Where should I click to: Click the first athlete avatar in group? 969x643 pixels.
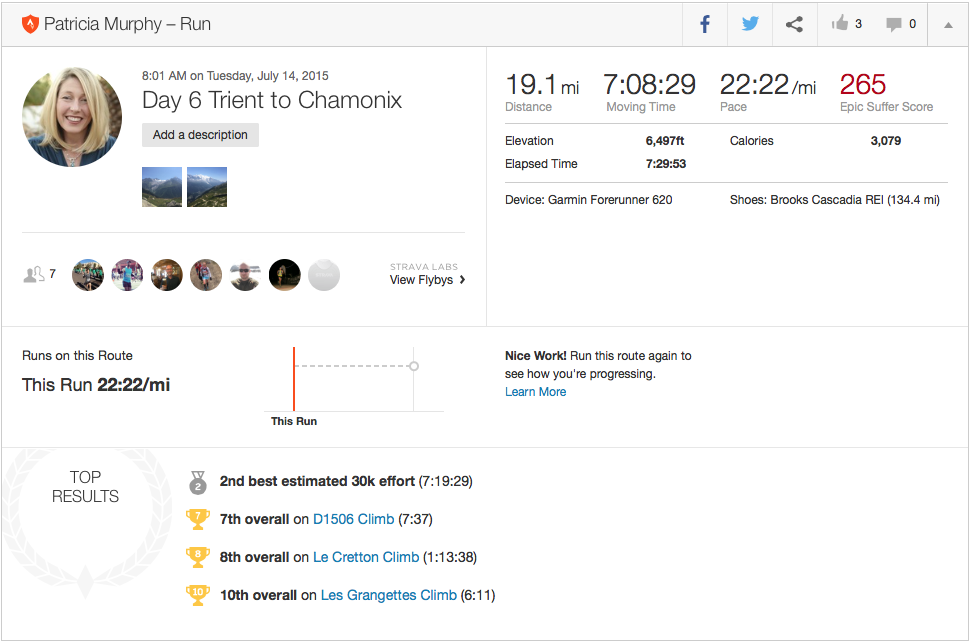pyautogui.click(x=88, y=275)
